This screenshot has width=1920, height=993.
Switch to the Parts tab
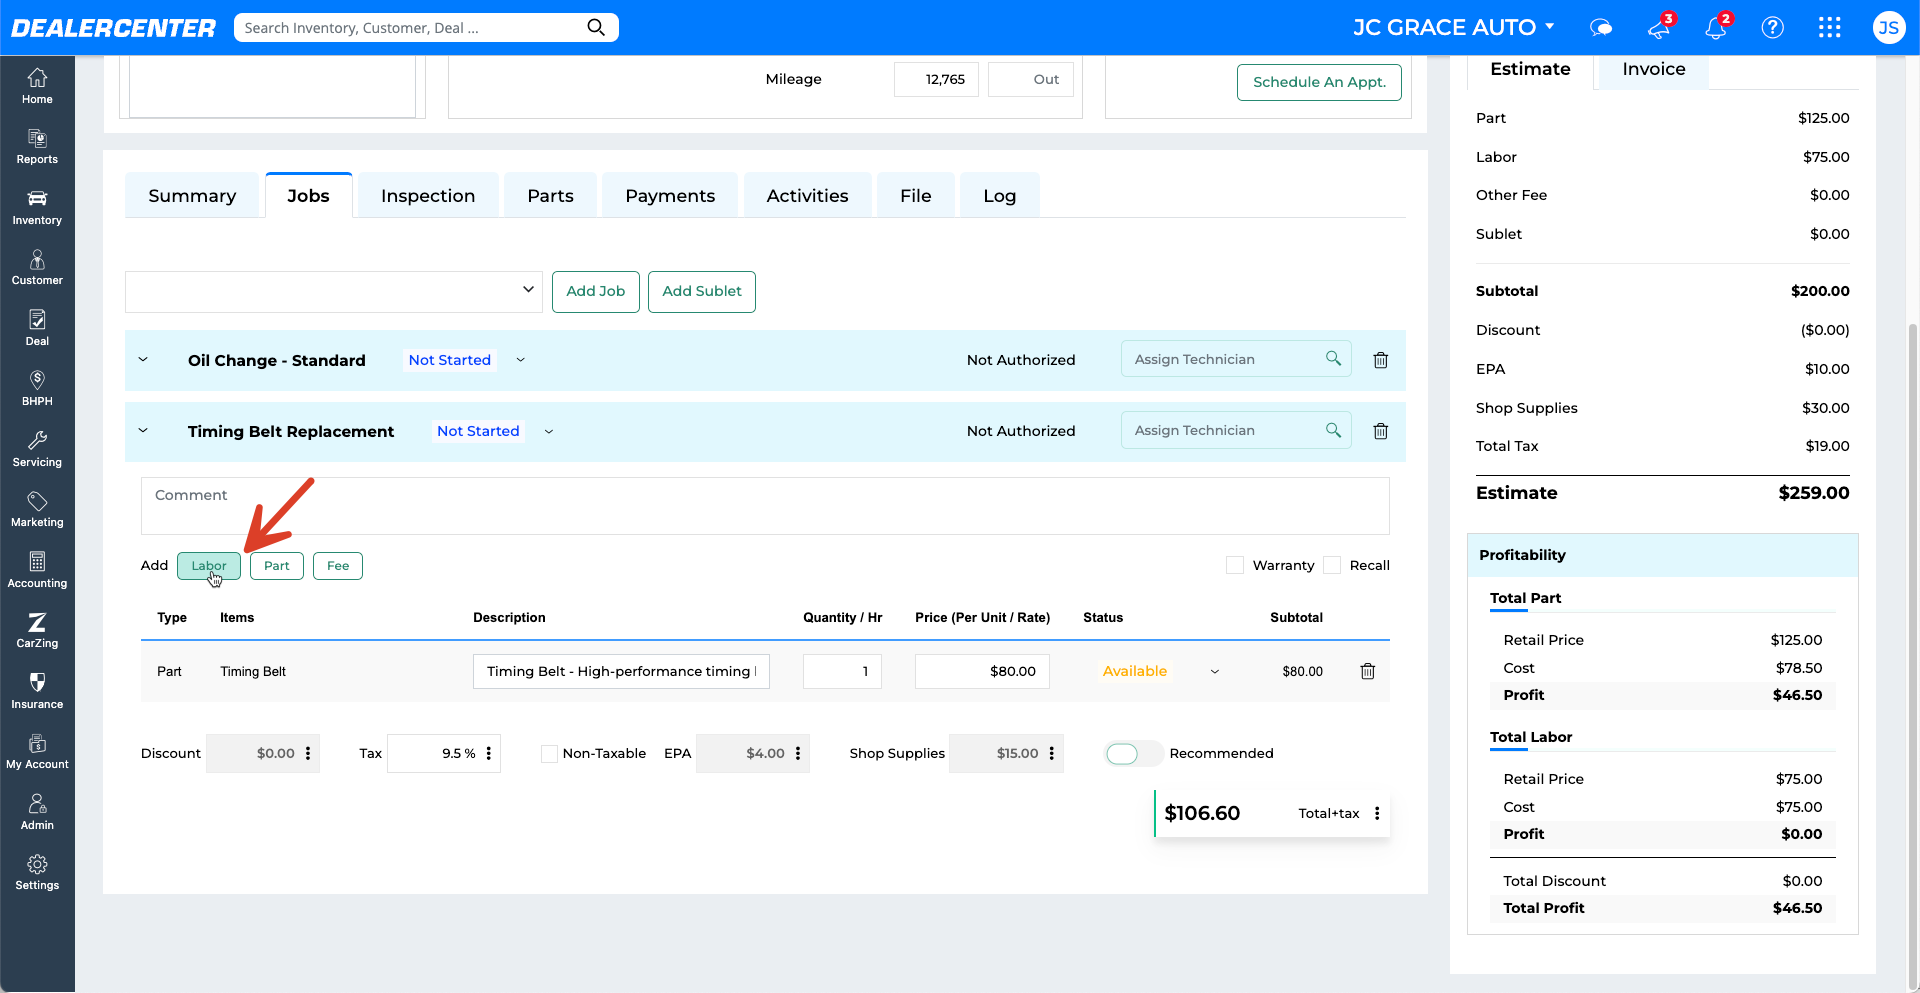click(x=551, y=196)
